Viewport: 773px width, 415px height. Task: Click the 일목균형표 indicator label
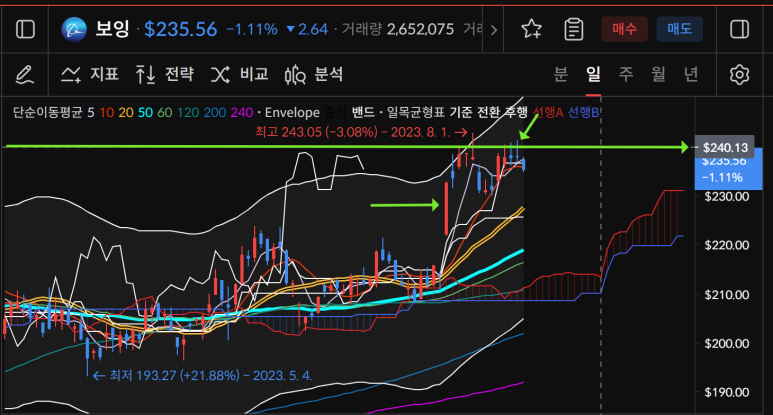click(x=416, y=112)
